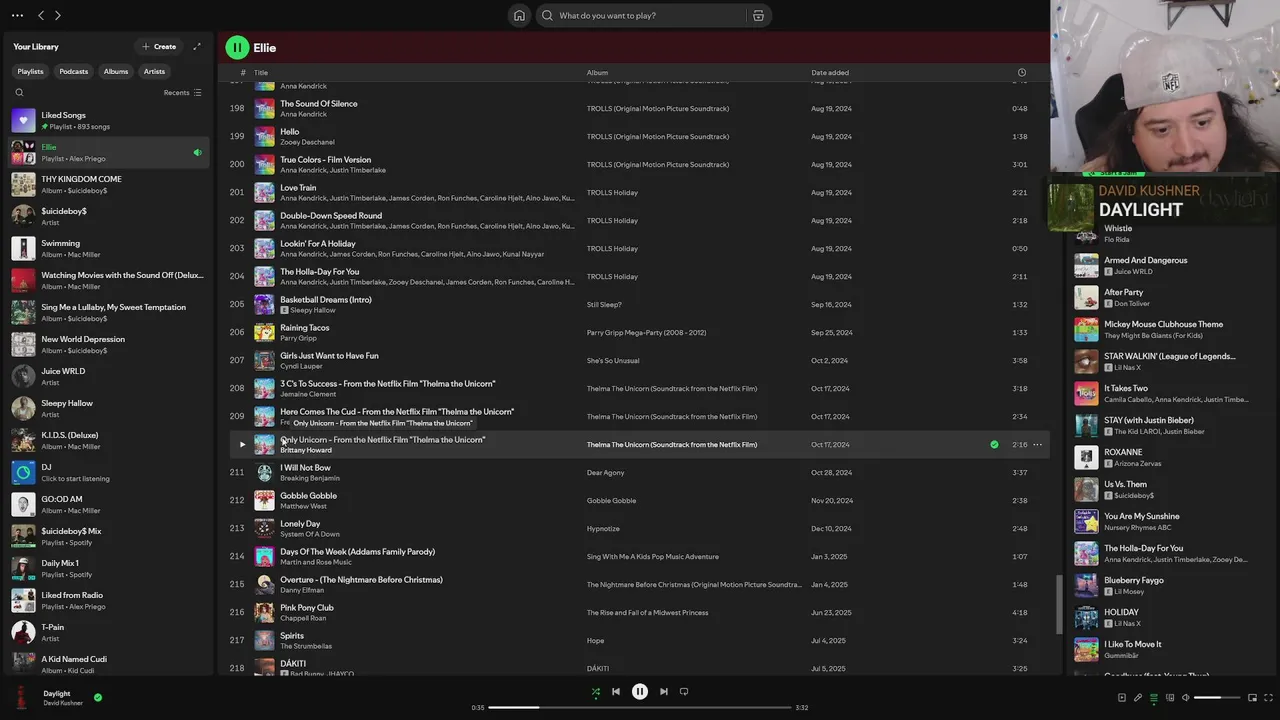
Task: Adjust the volume slider
Action: (x=1217, y=697)
